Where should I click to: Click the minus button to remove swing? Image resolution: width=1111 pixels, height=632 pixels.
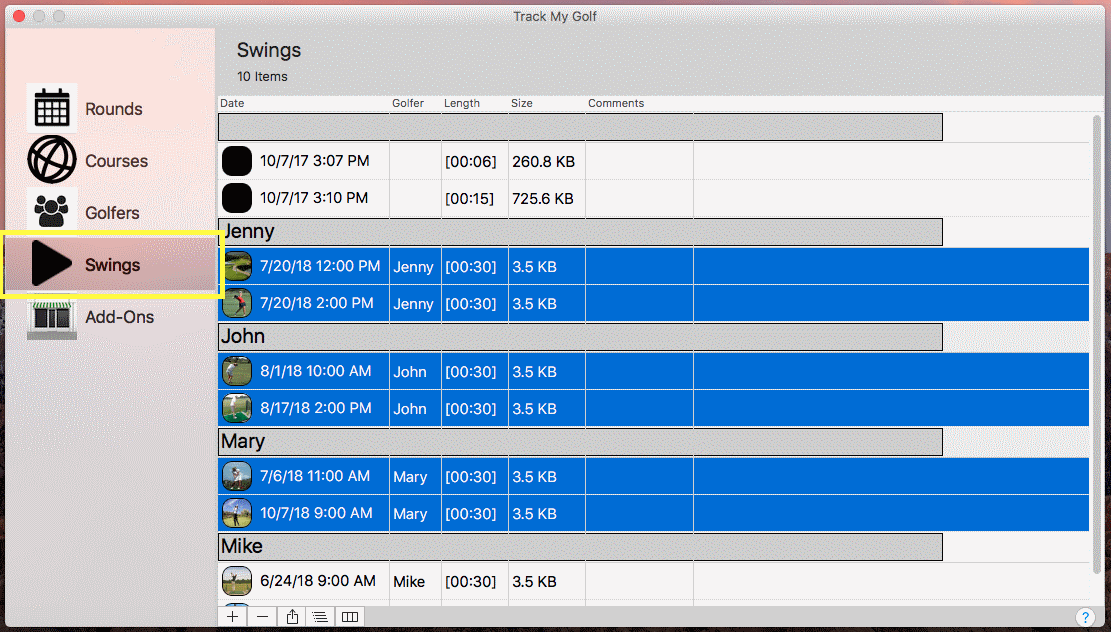click(x=262, y=617)
